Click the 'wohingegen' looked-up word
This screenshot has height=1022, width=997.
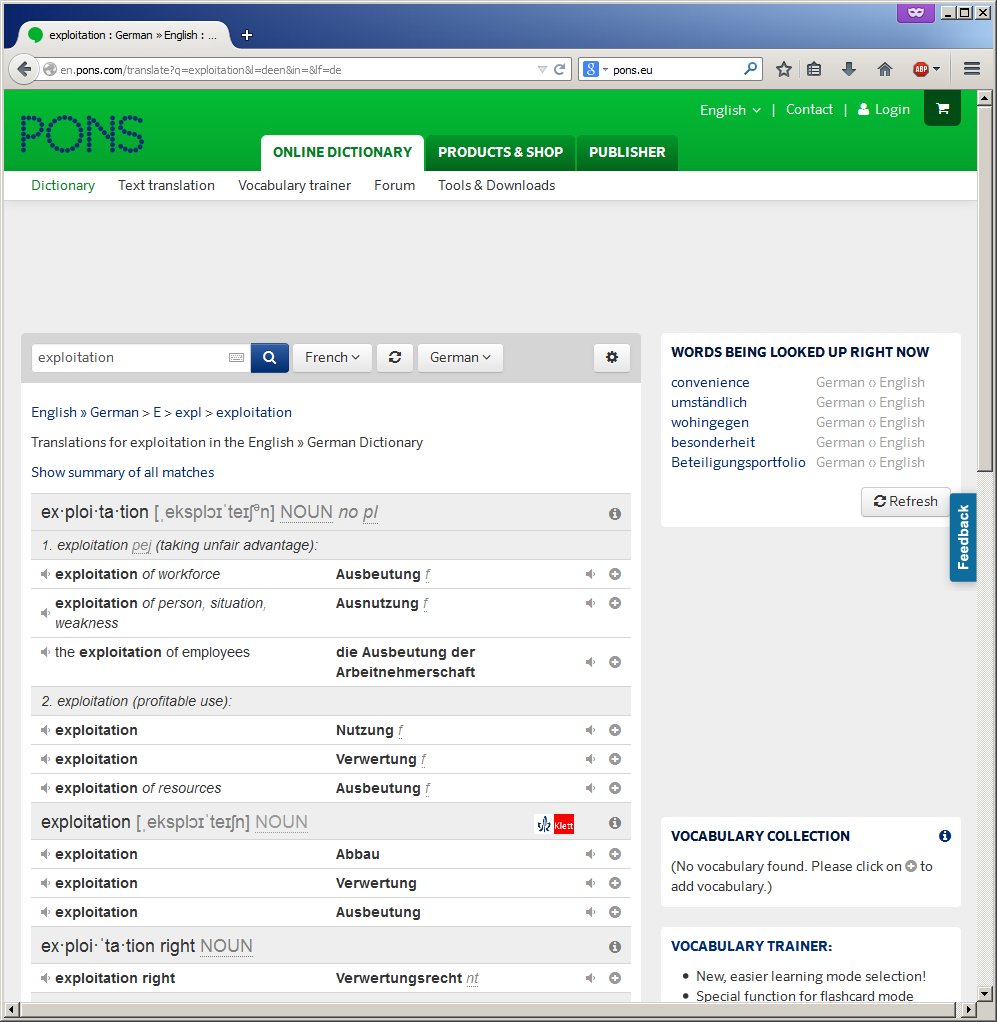coord(710,423)
